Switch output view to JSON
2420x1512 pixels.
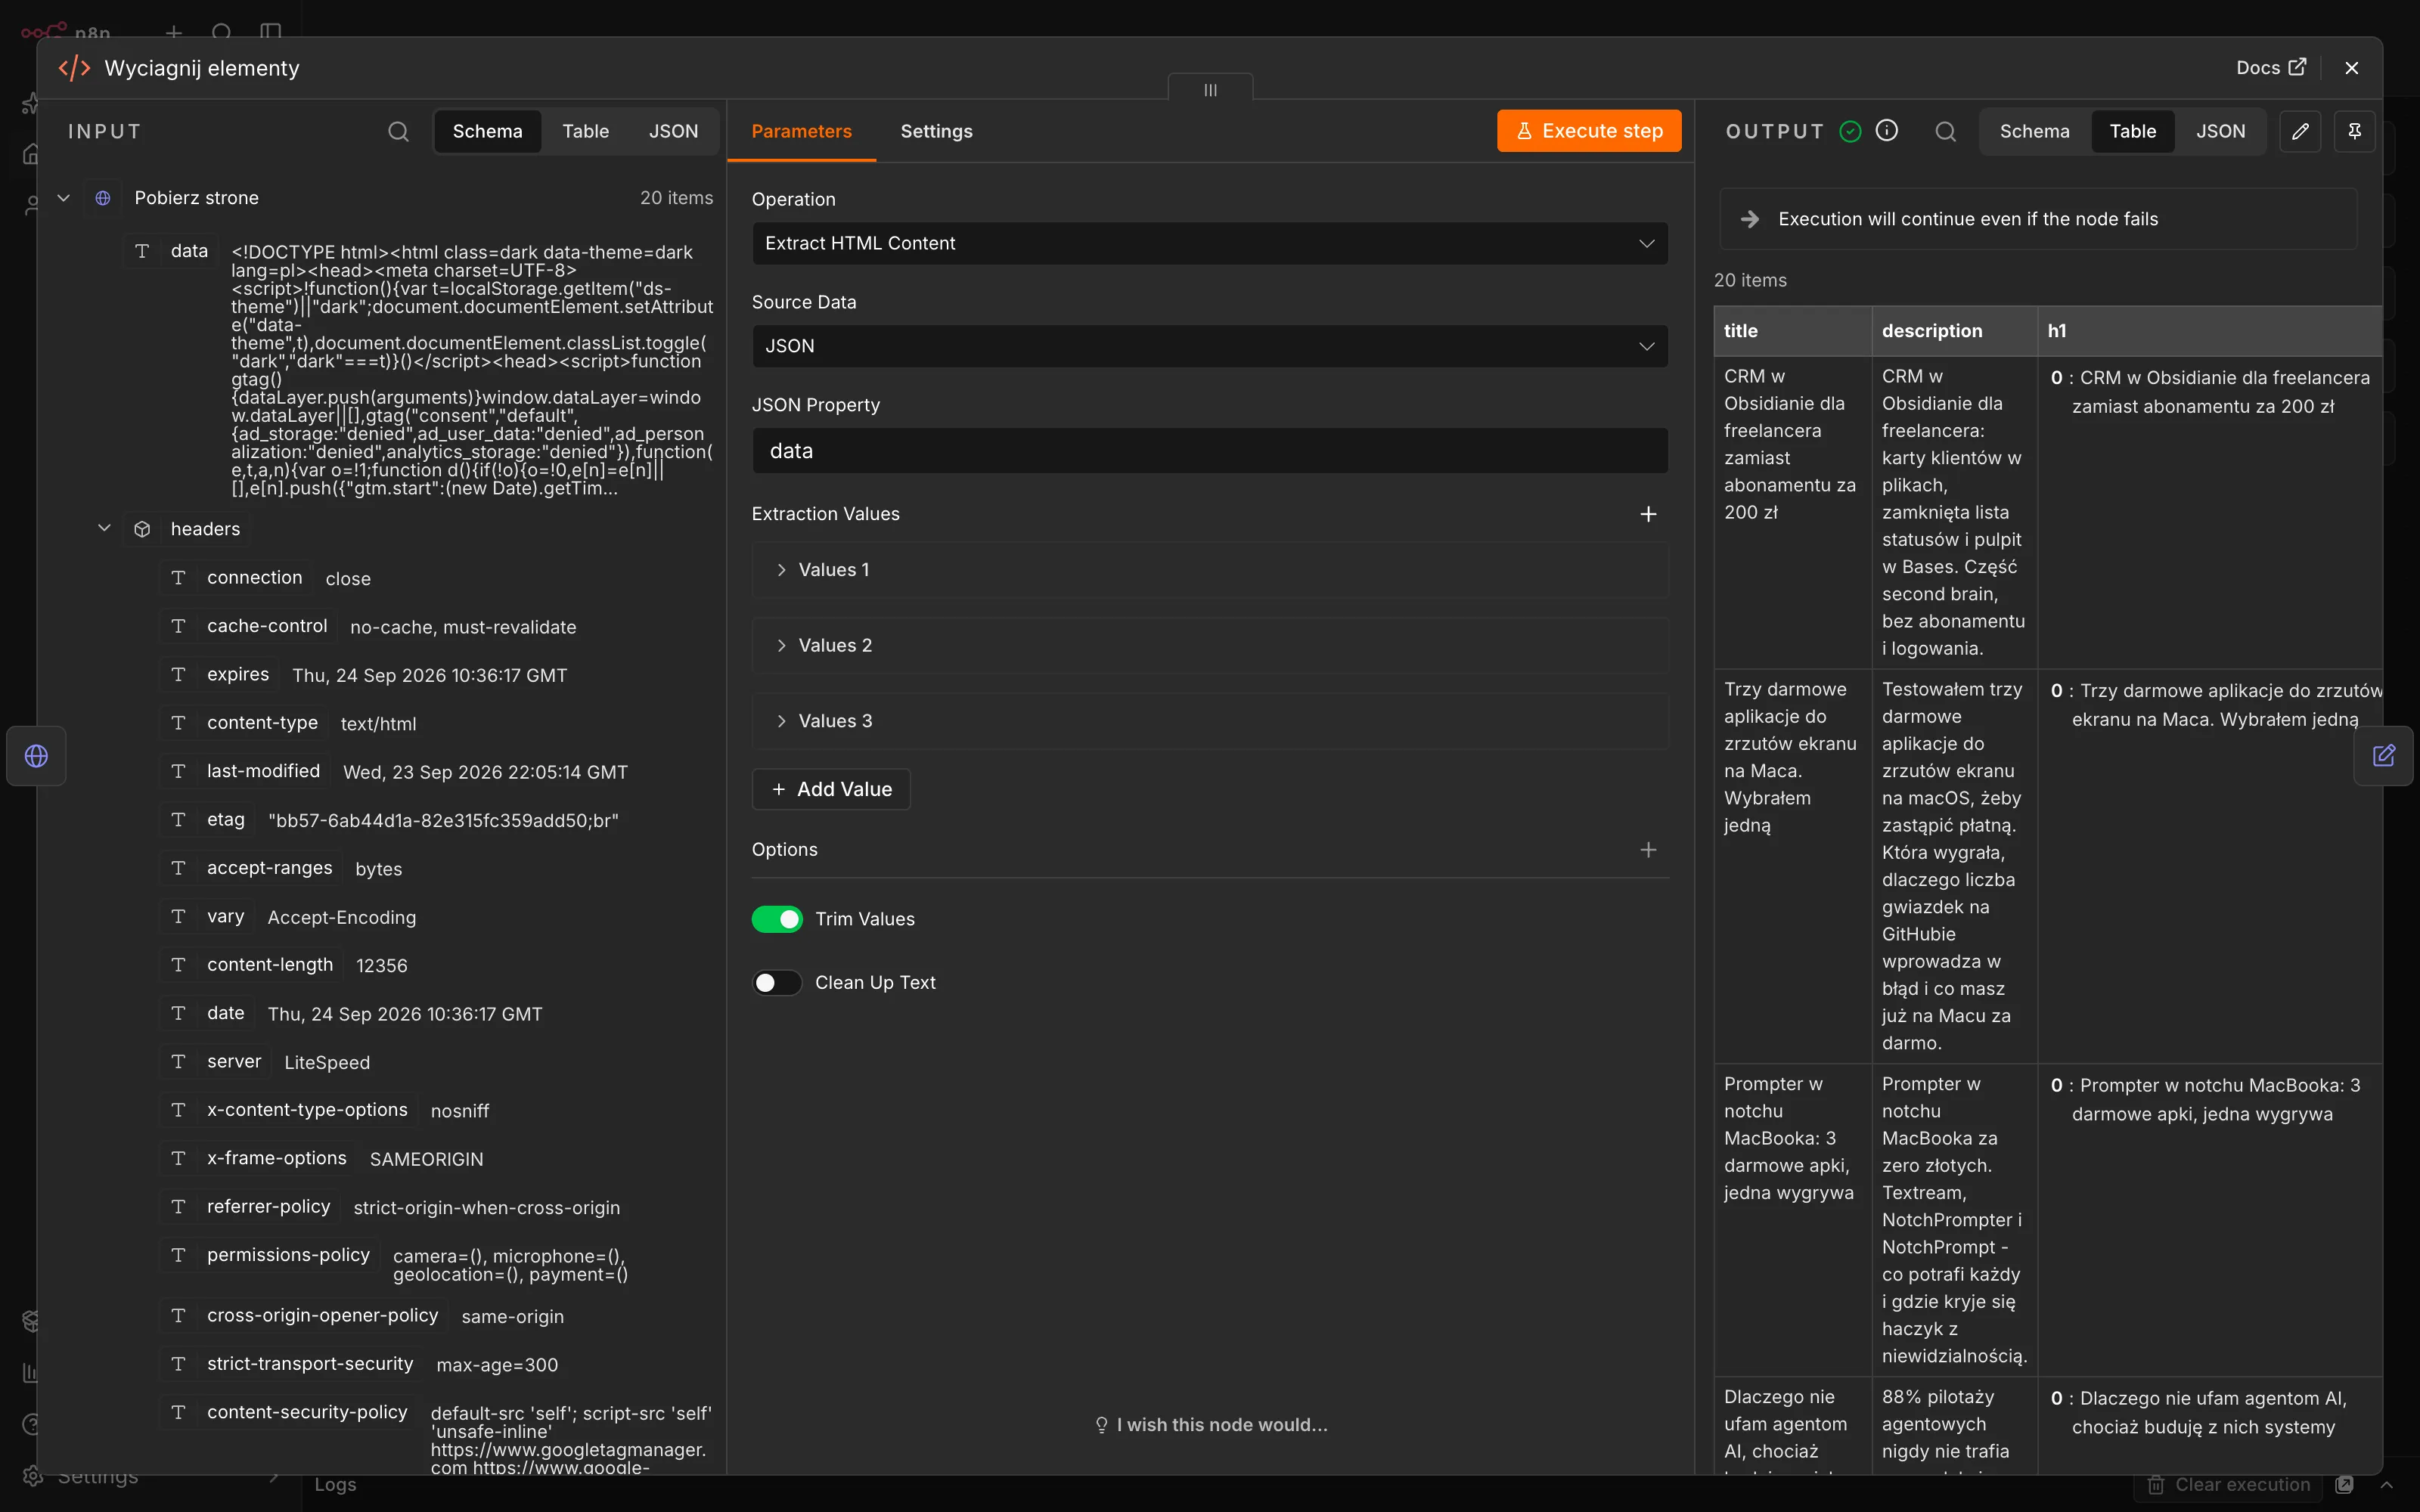[x=2220, y=131]
